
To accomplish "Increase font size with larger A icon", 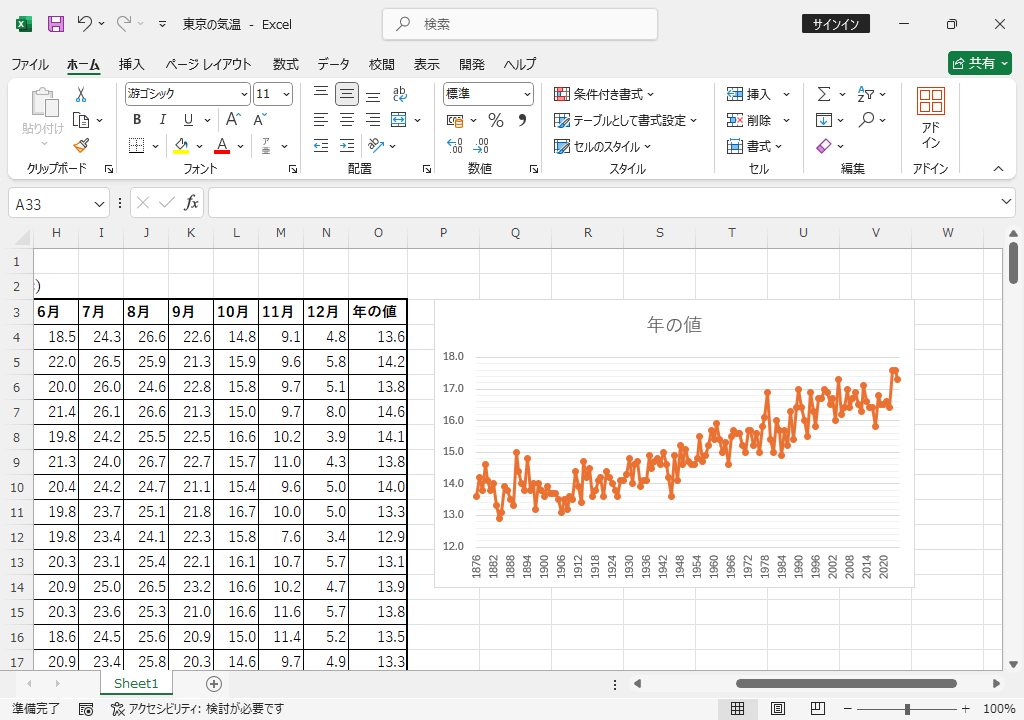I will click(234, 120).
